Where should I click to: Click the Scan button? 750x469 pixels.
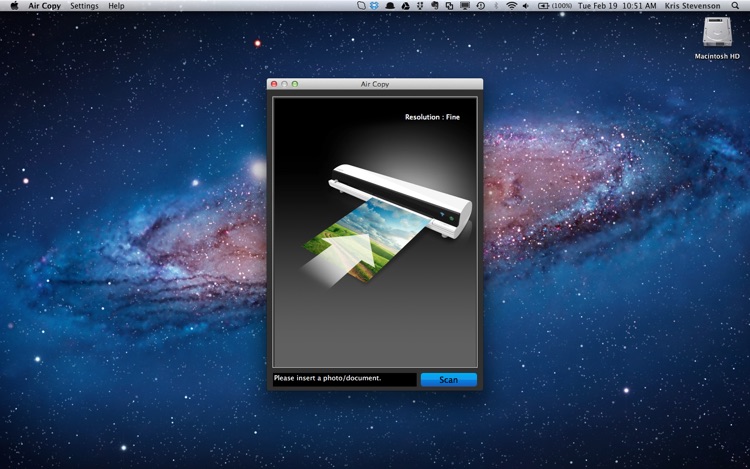pos(448,380)
